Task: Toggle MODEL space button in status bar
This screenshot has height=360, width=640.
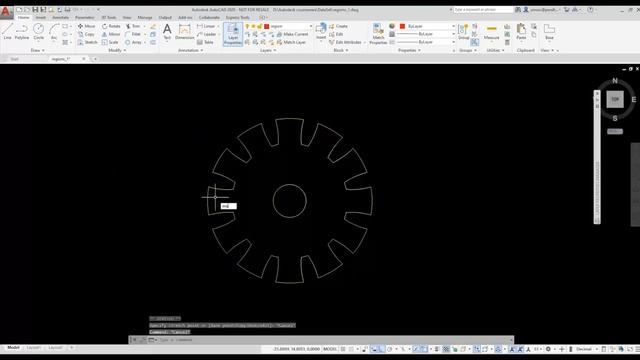Action: coord(330,349)
